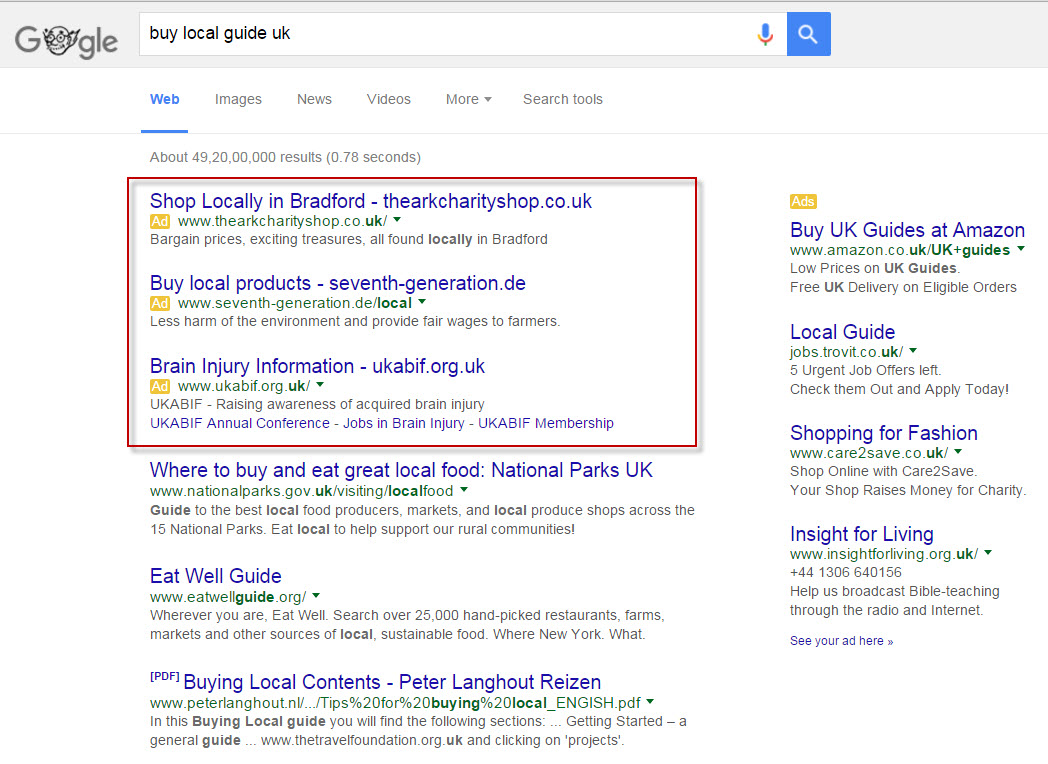The width and height of the screenshot is (1048, 764).
Task: Click www.amazon.co.uk/UK+guides URL text
Action: [900, 250]
